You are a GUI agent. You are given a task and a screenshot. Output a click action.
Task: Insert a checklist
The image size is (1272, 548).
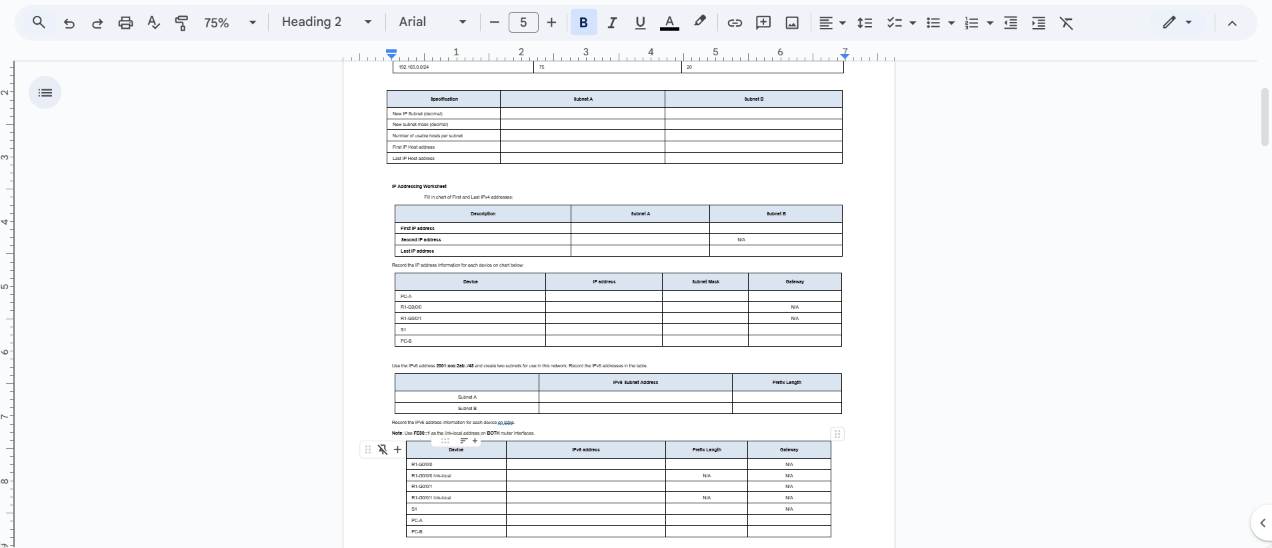coord(894,22)
